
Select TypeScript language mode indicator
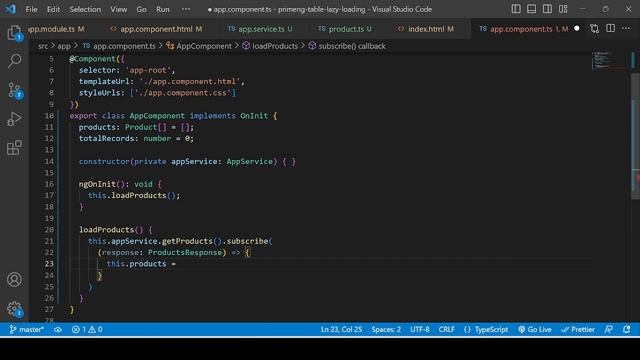pos(486,329)
